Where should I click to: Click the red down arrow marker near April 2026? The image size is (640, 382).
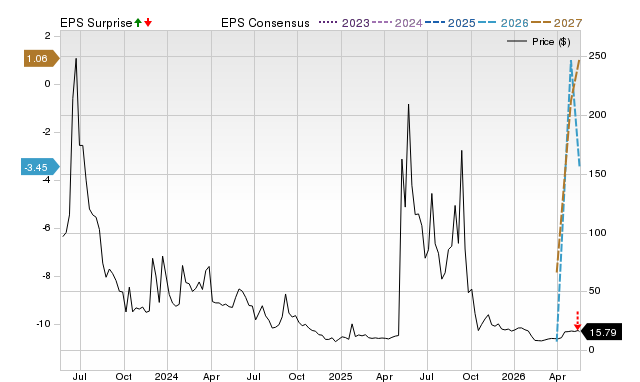coord(577,321)
